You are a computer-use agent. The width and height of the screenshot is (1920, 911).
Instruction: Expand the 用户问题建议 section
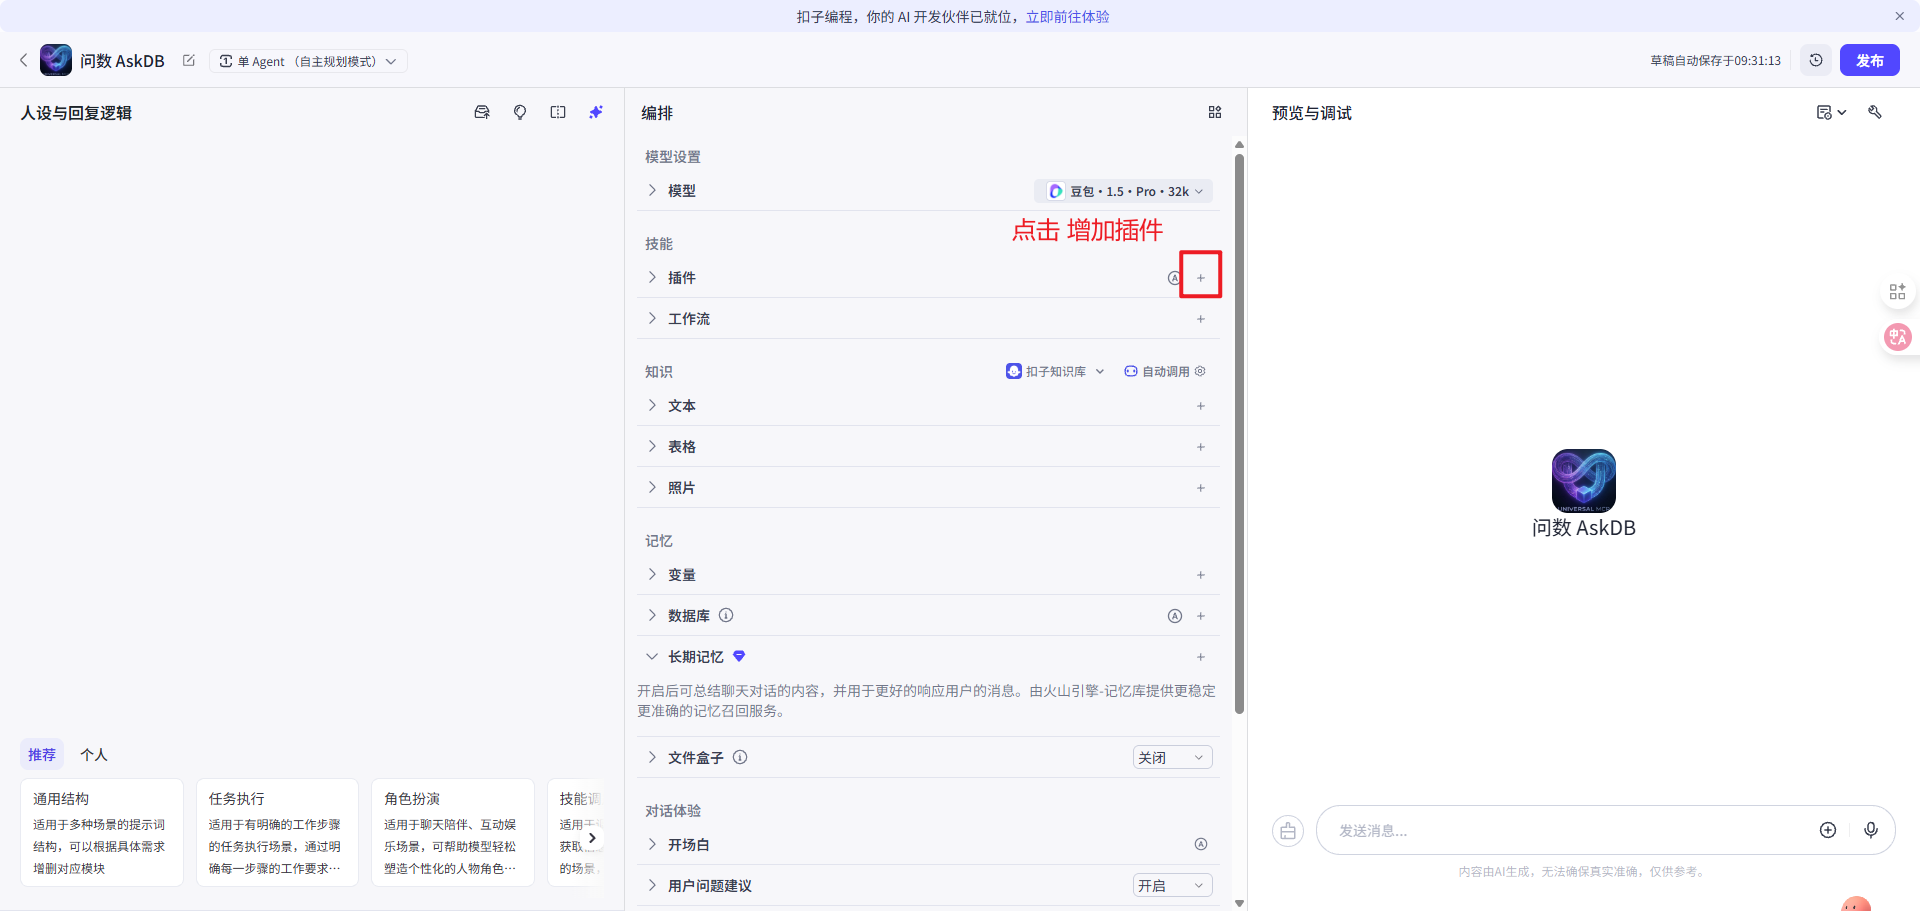(x=652, y=885)
